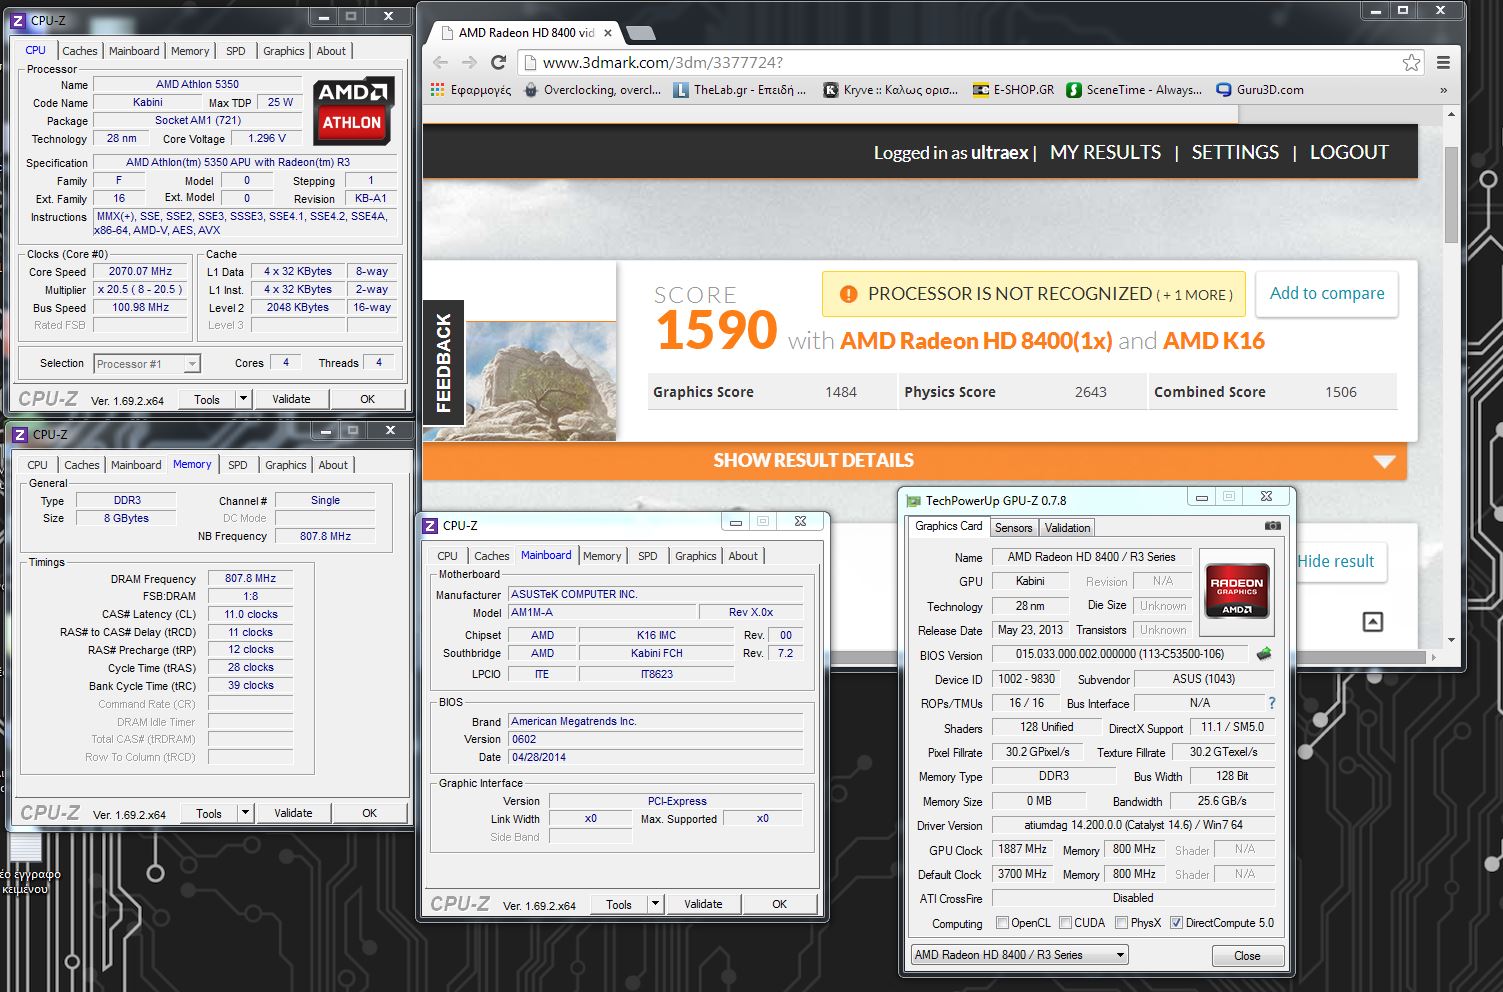Toggle CUDA checkbox in GPU-Z

[x=1065, y=923]
